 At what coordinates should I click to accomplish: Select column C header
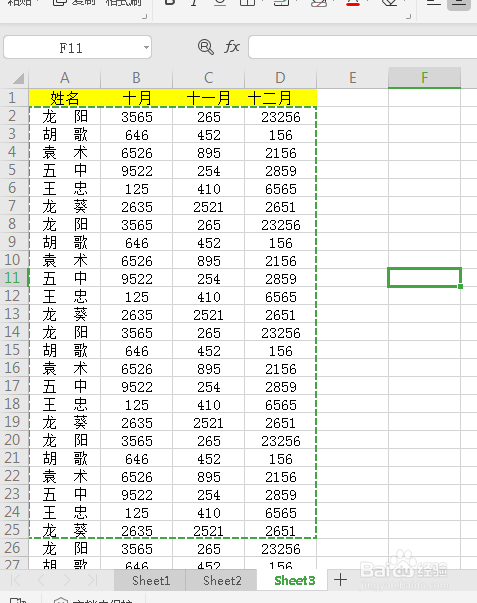[x=208, y=78]
